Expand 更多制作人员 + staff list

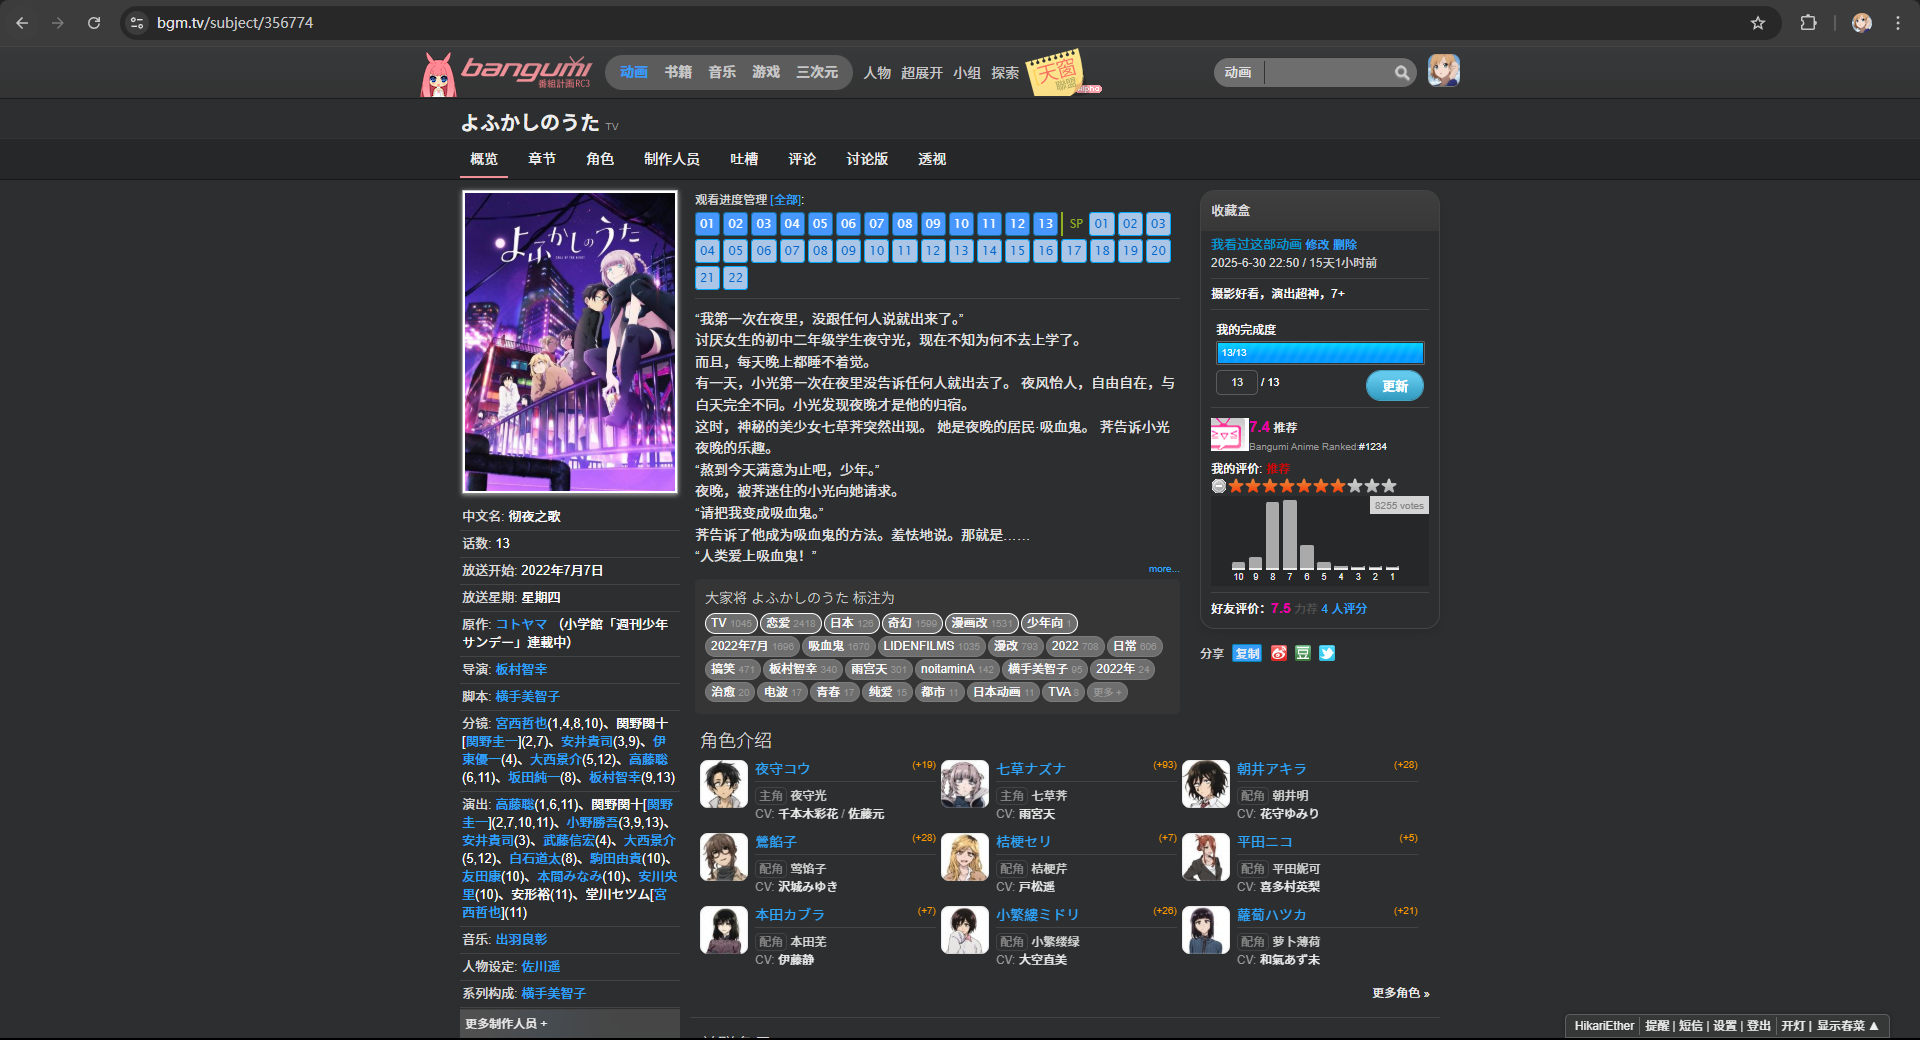(x=506, y=1024)
